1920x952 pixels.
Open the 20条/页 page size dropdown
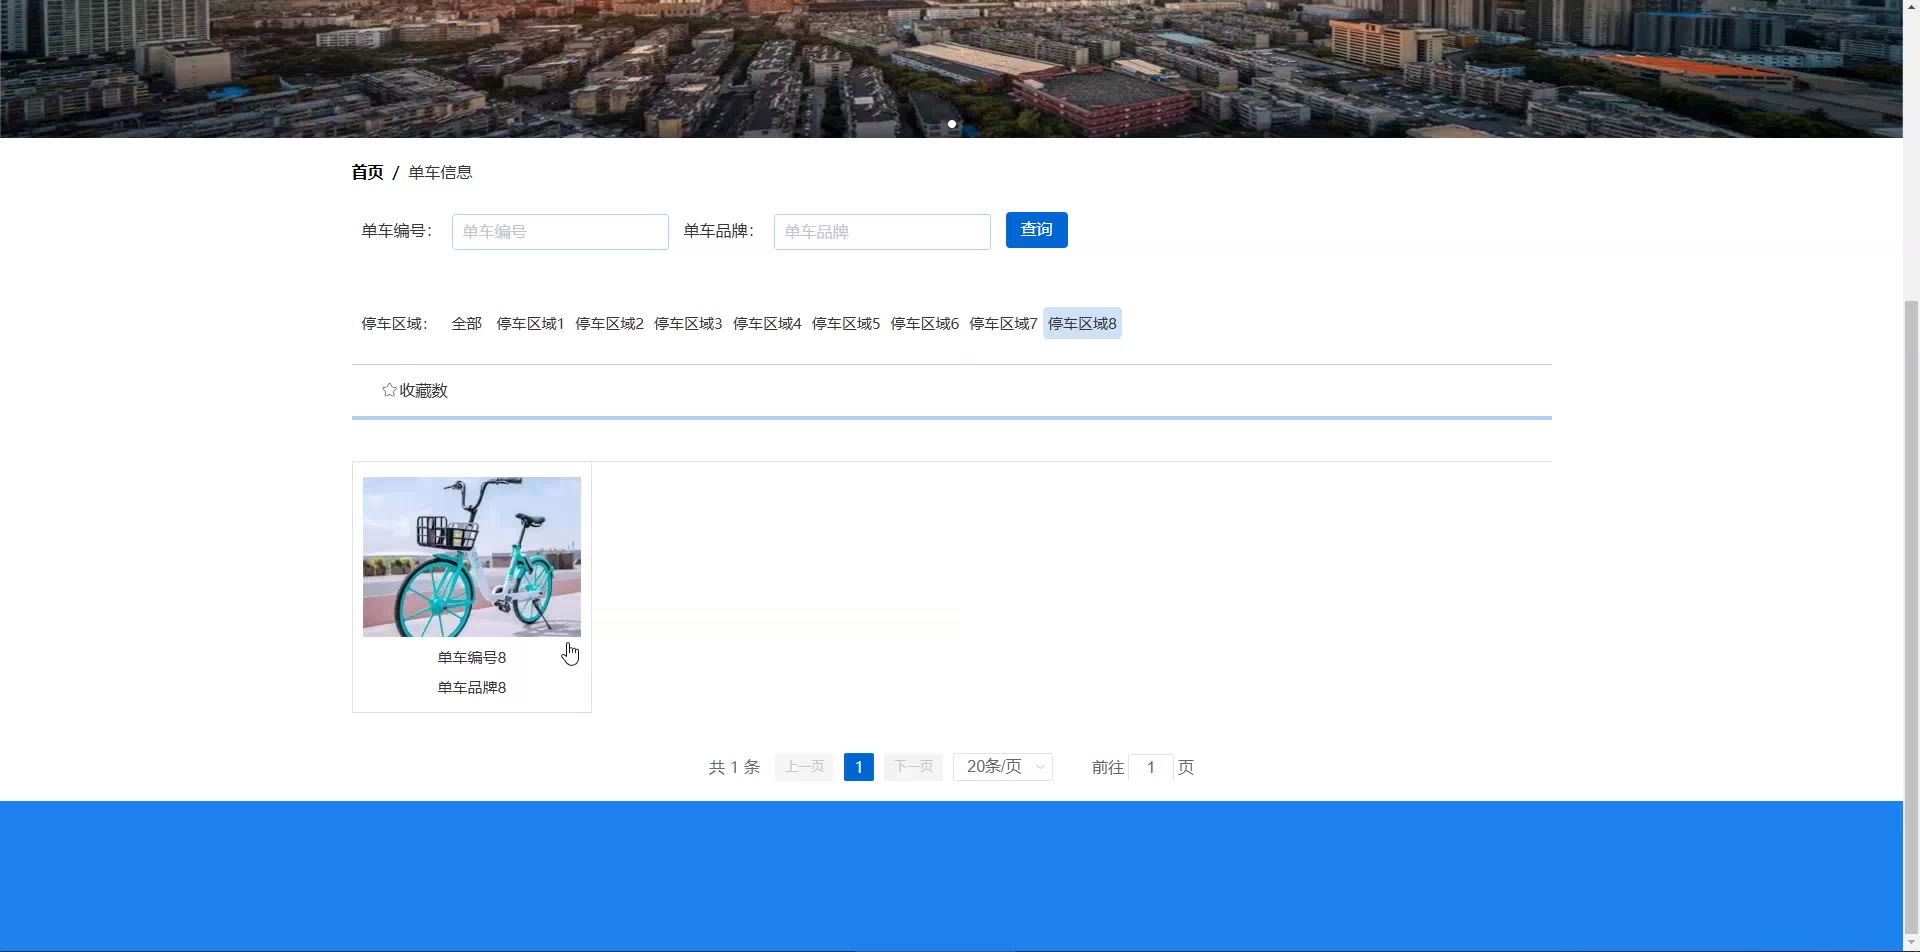click(1002, 767)
